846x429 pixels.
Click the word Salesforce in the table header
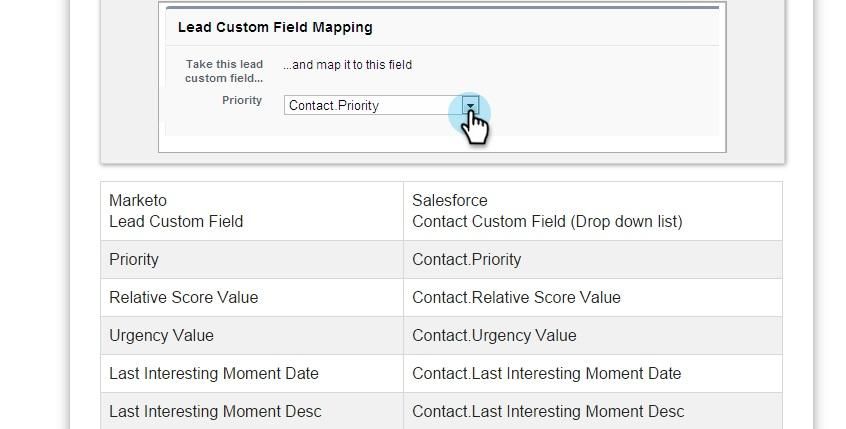pos(450,200)
